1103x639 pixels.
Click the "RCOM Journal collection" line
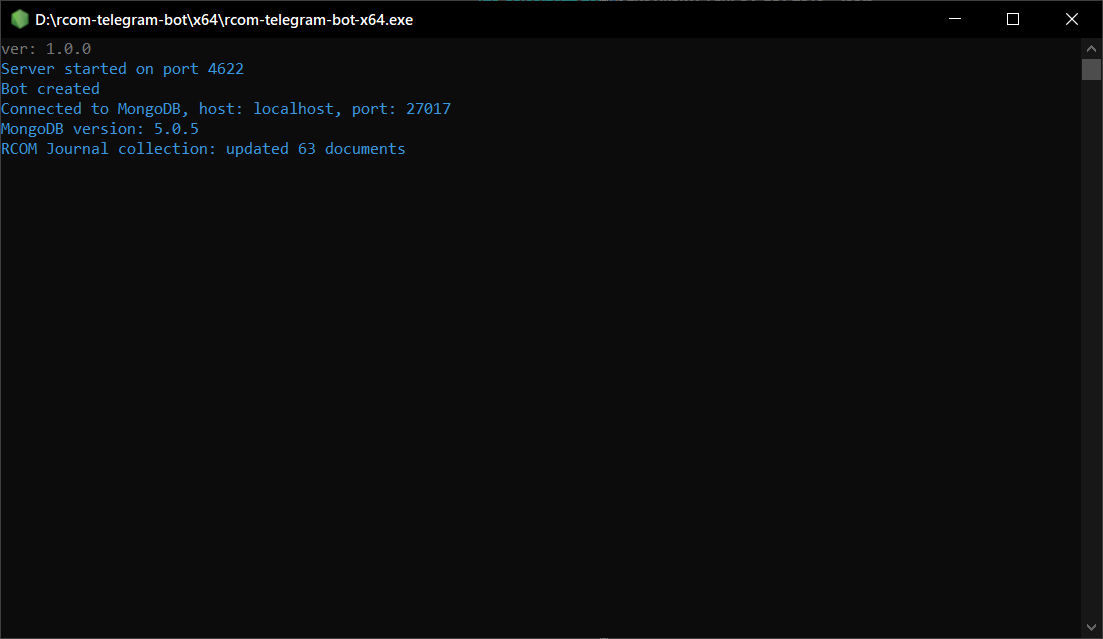(203, 148)
